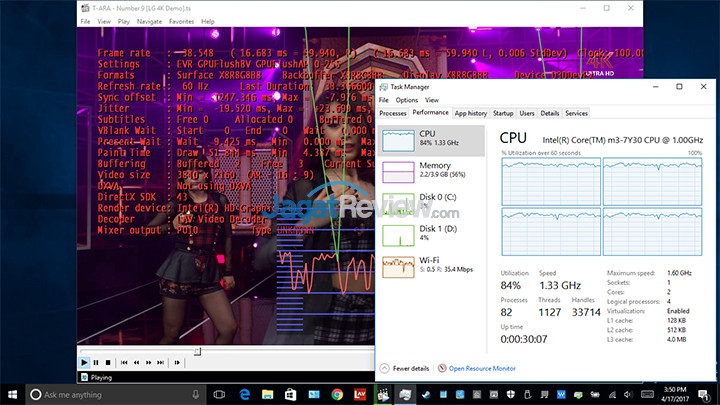Open Task Manager View menu
This screenshot has width=720, height=405.
(432, 100)
